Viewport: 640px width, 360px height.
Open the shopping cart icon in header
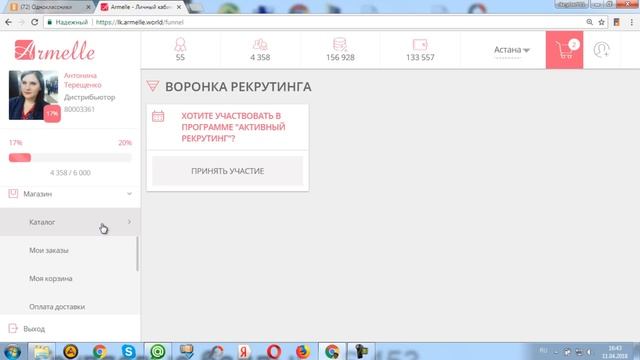[564, 50]
